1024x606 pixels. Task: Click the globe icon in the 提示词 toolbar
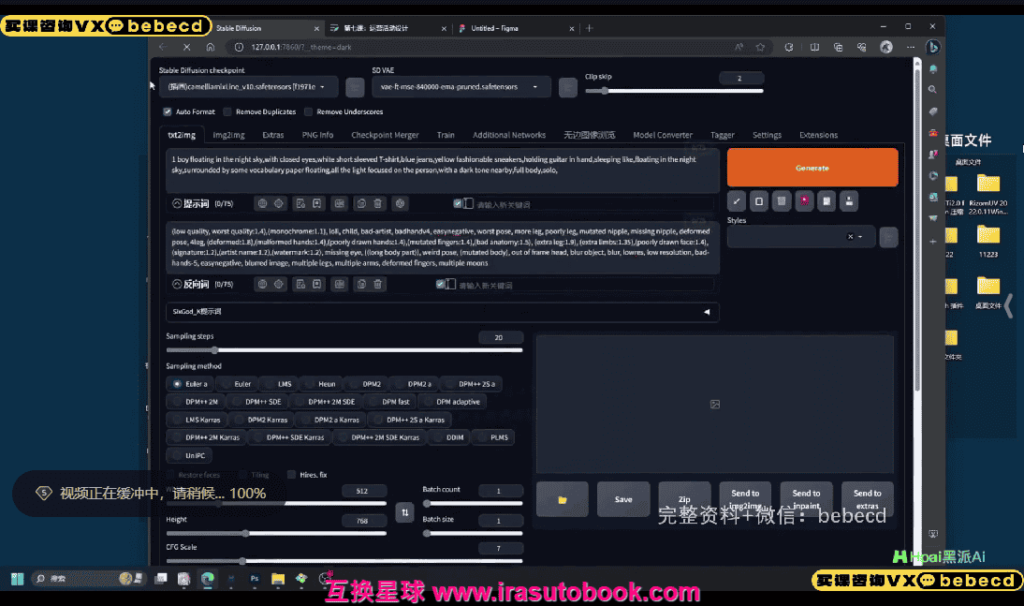[263, 204]
